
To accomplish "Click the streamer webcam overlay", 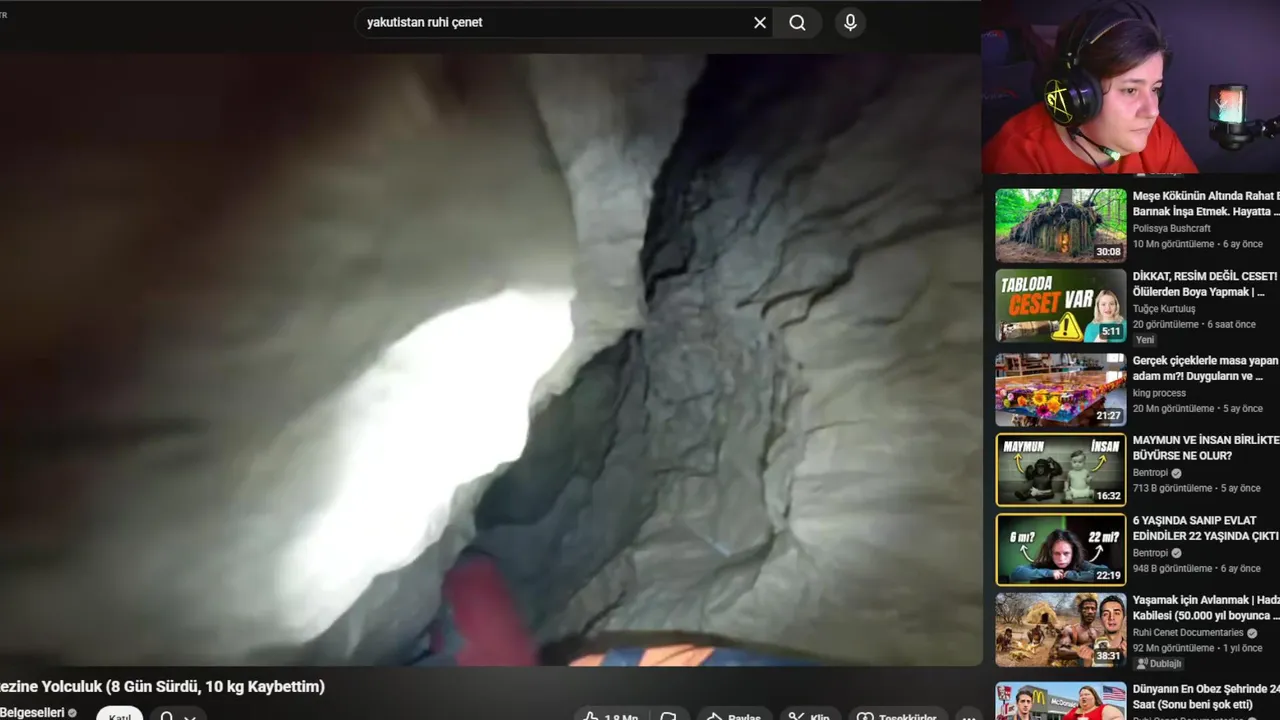I will pos(1130,87).
